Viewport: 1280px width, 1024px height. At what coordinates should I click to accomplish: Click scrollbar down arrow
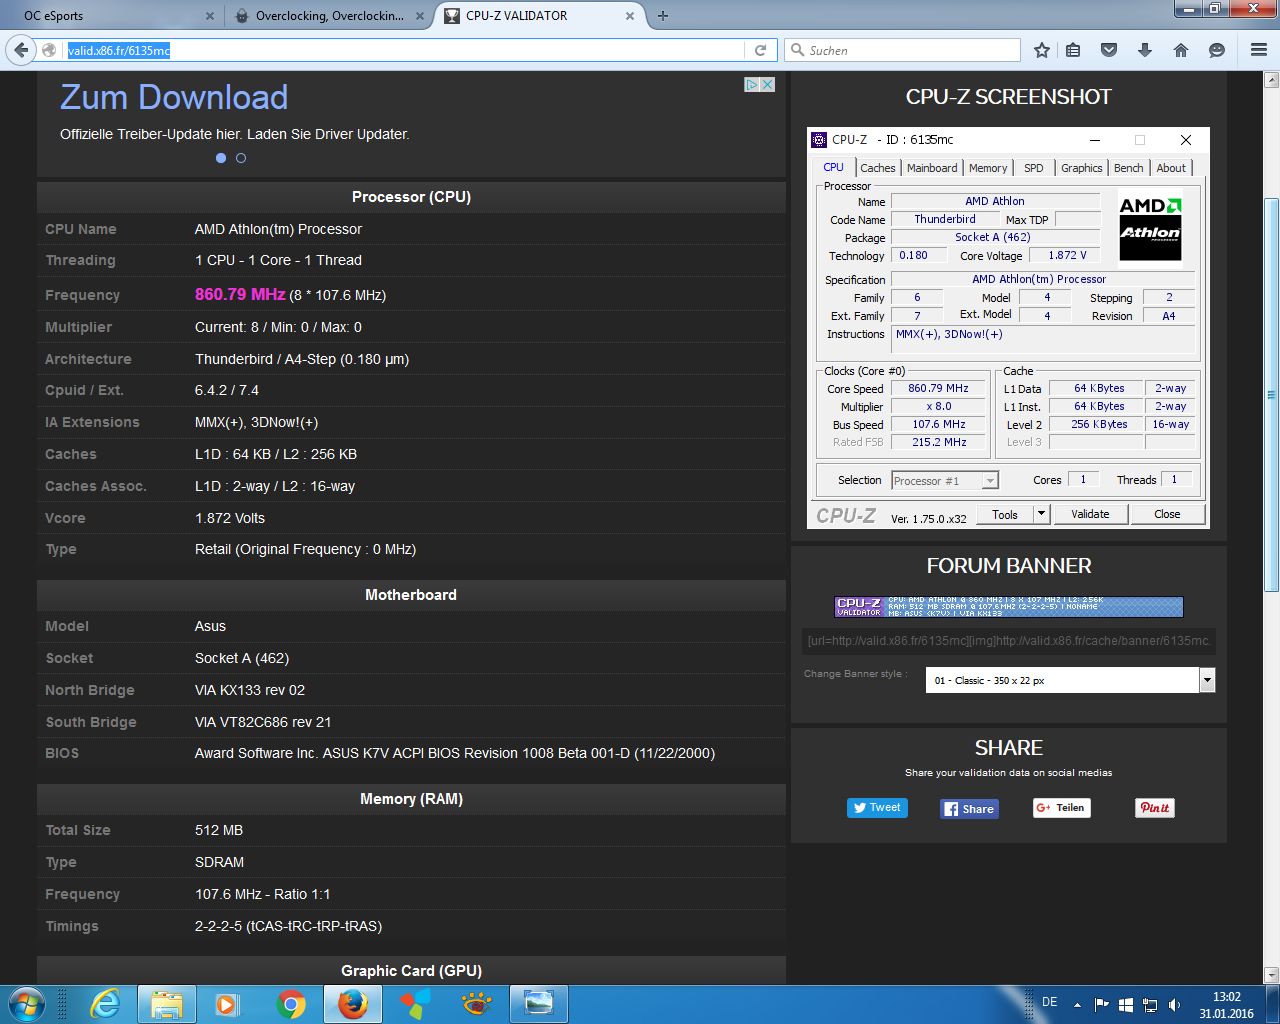pyautogui.click(x=1272, y=975)
